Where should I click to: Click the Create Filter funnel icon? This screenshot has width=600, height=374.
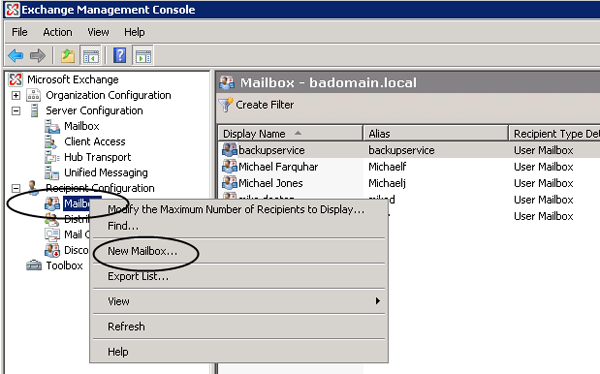coord(226,105)
